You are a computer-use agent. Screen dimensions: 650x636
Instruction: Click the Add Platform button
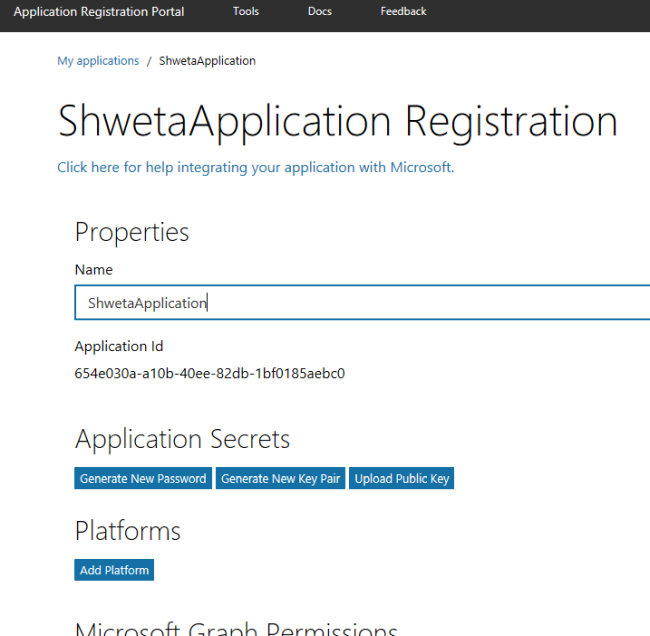pyautogui.click(x=114, y=570)
